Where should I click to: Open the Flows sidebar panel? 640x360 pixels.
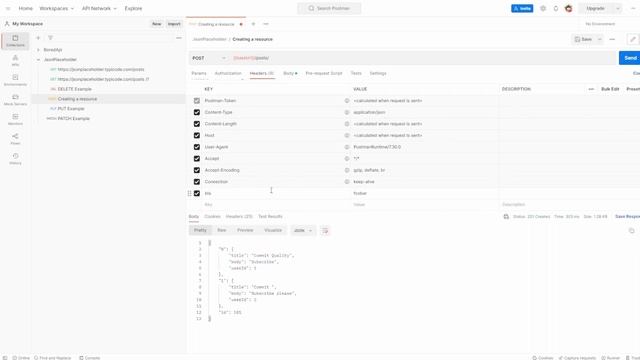[15, 139]
